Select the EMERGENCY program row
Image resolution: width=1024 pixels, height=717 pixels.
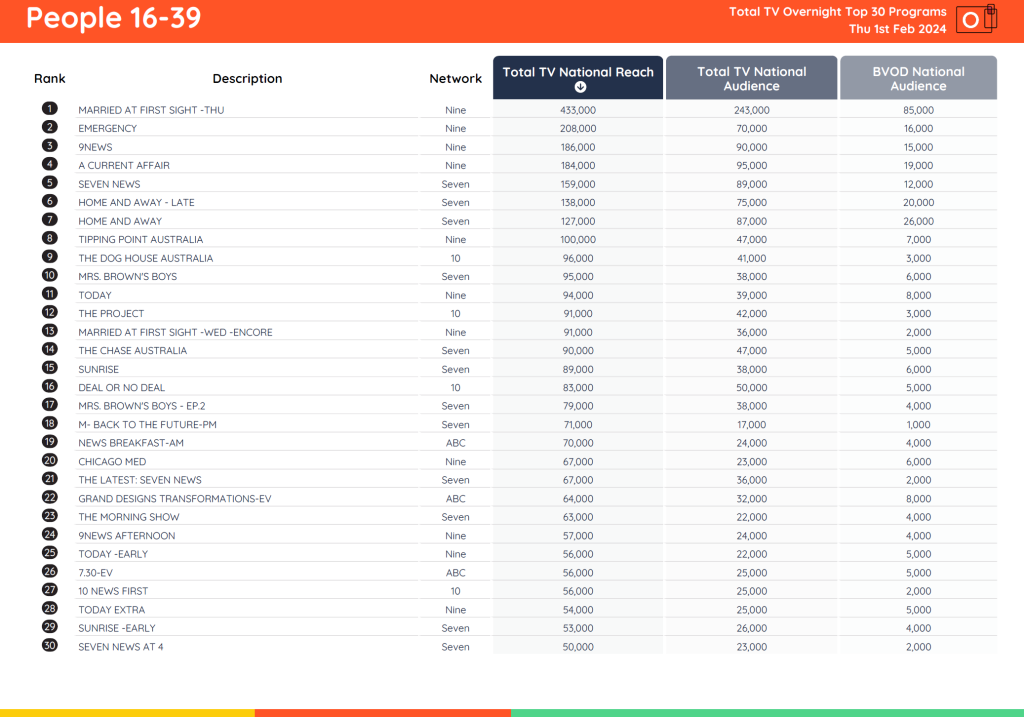107,128
